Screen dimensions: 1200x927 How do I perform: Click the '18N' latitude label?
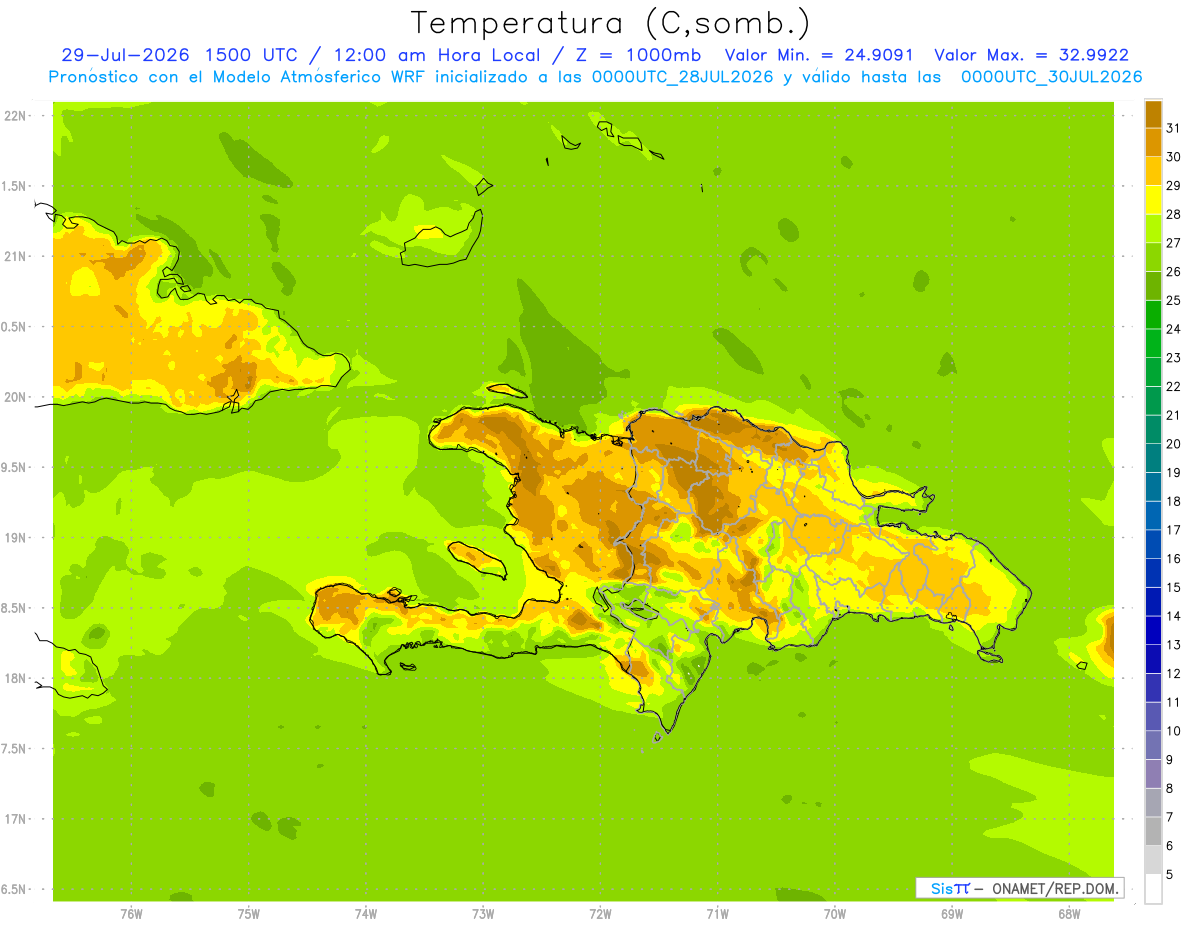(x=15, y=678)
